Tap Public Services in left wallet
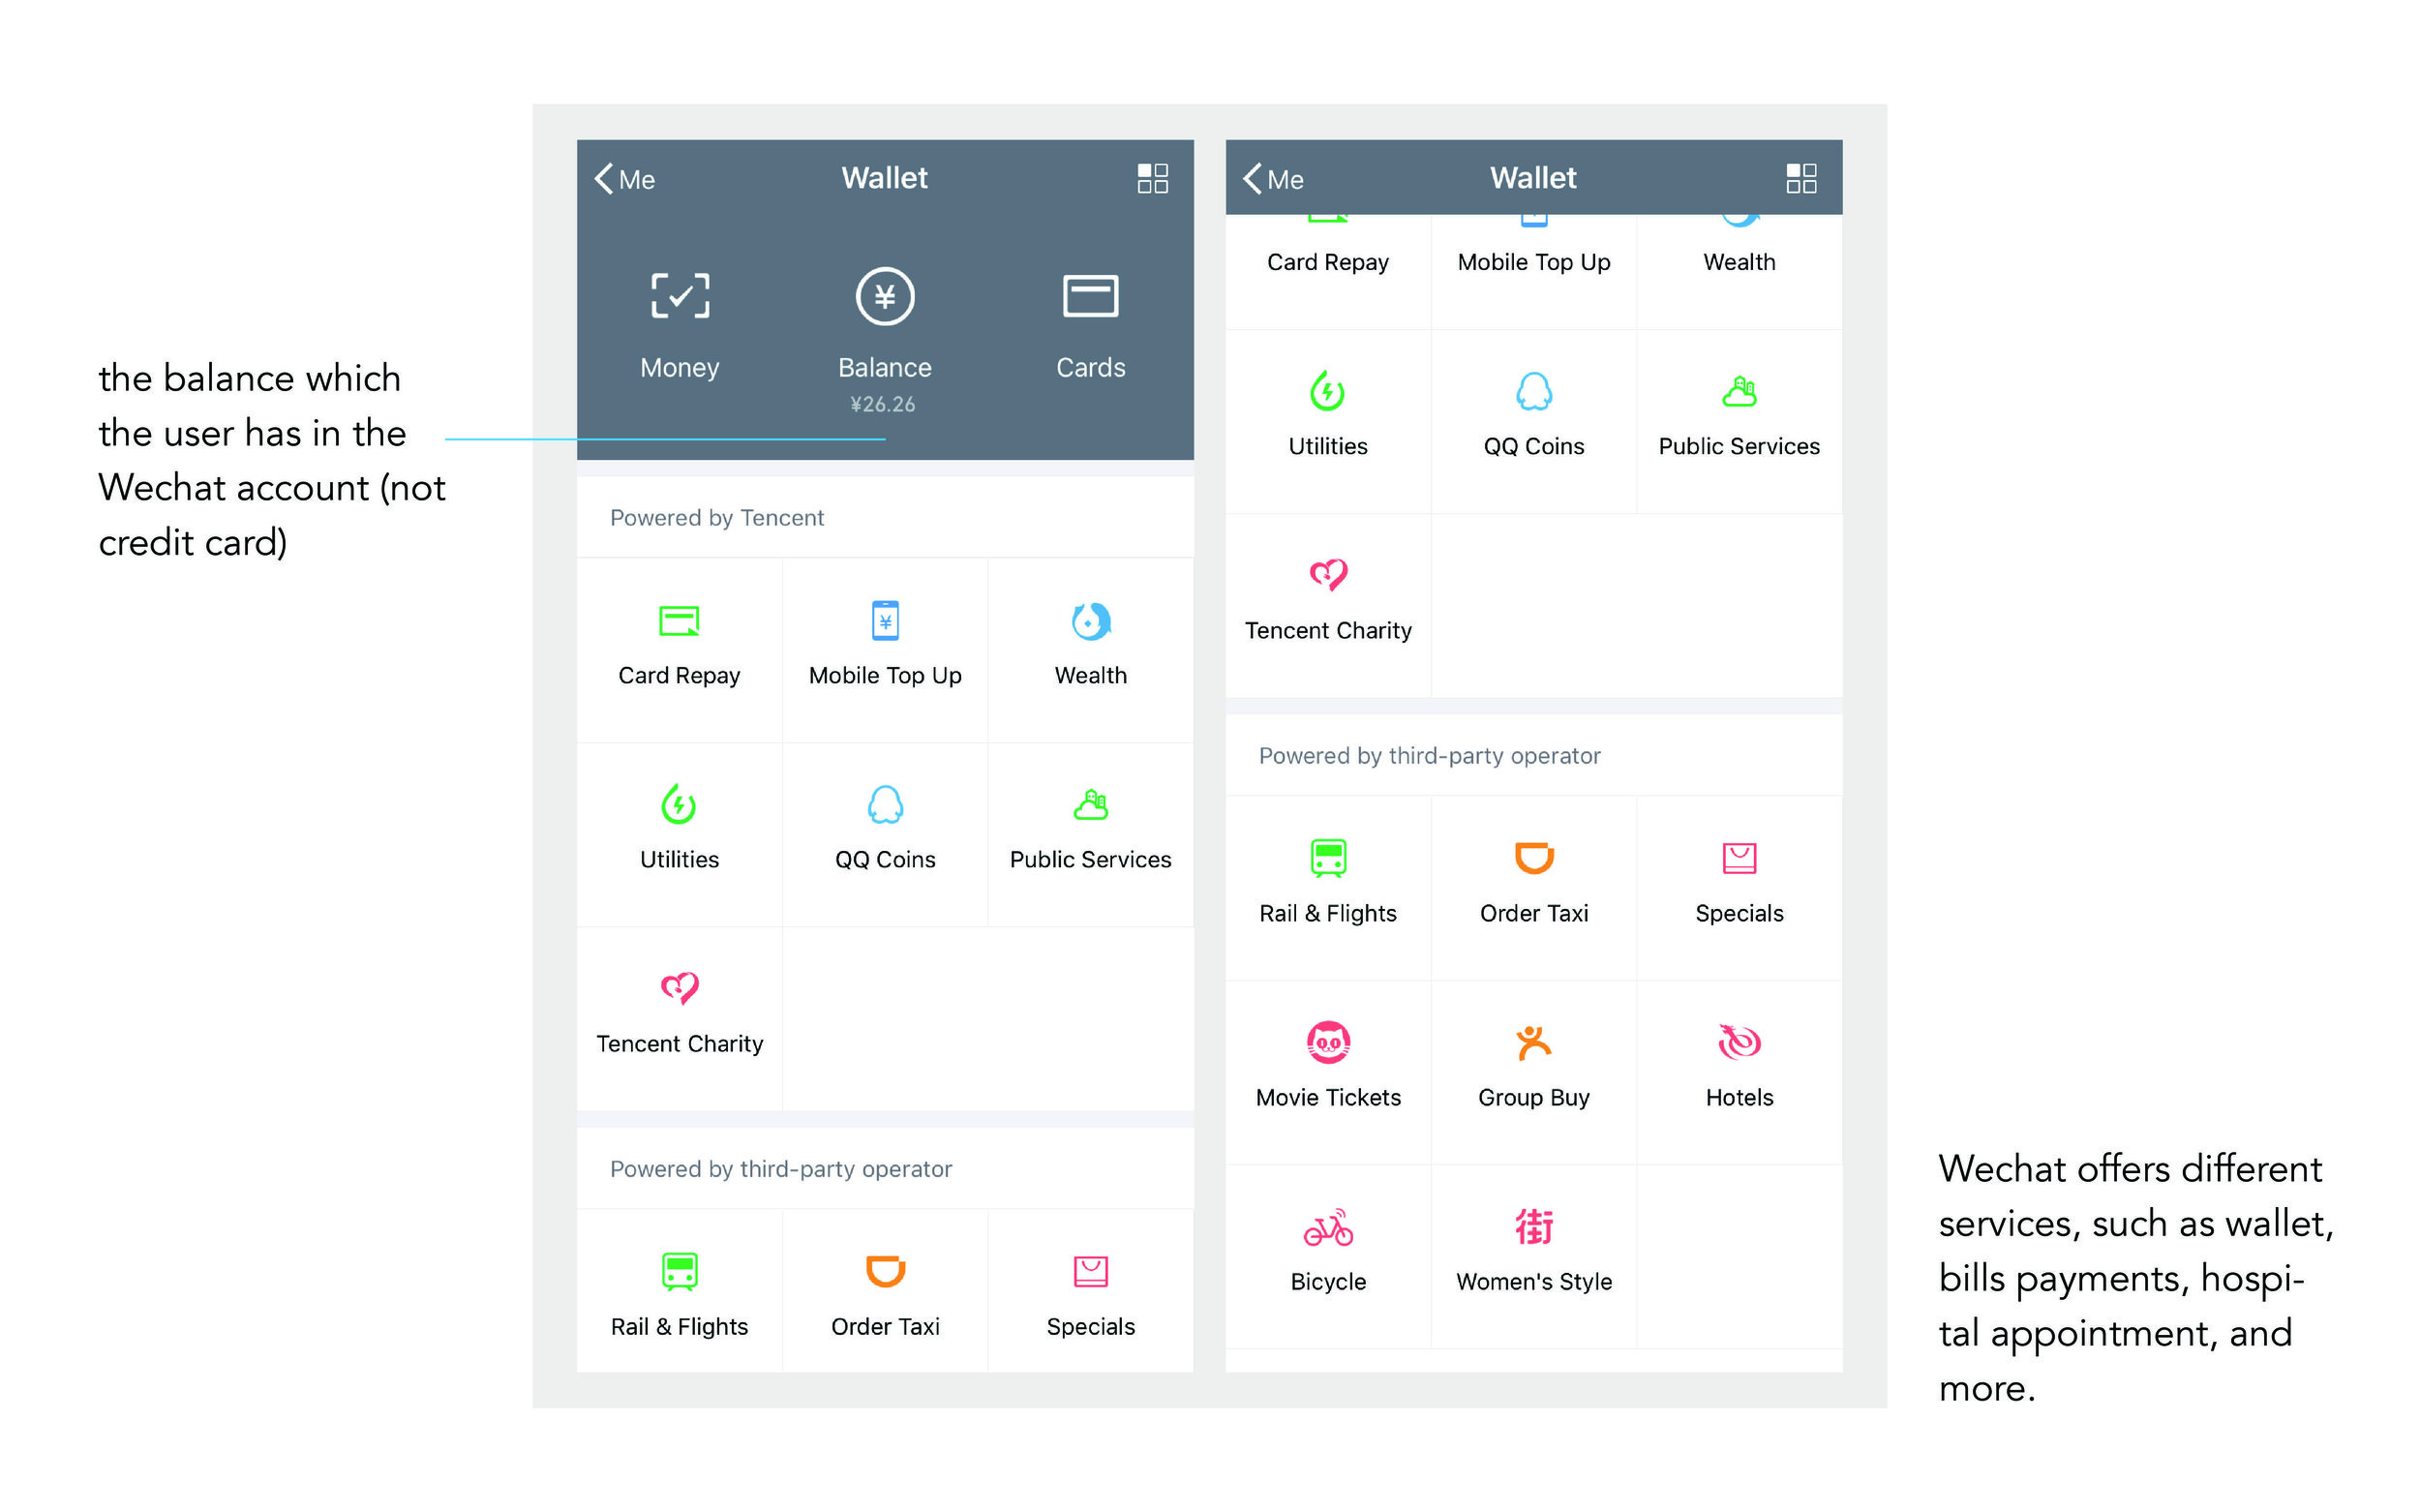This screenshot has width=2420, height=1512. [1090, 829]
